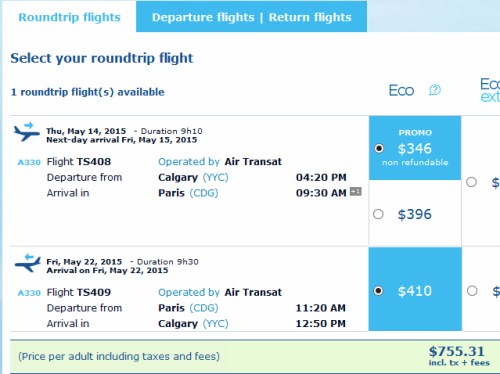
Task: Click the return flight airplane icon
Action: point(27,263)
